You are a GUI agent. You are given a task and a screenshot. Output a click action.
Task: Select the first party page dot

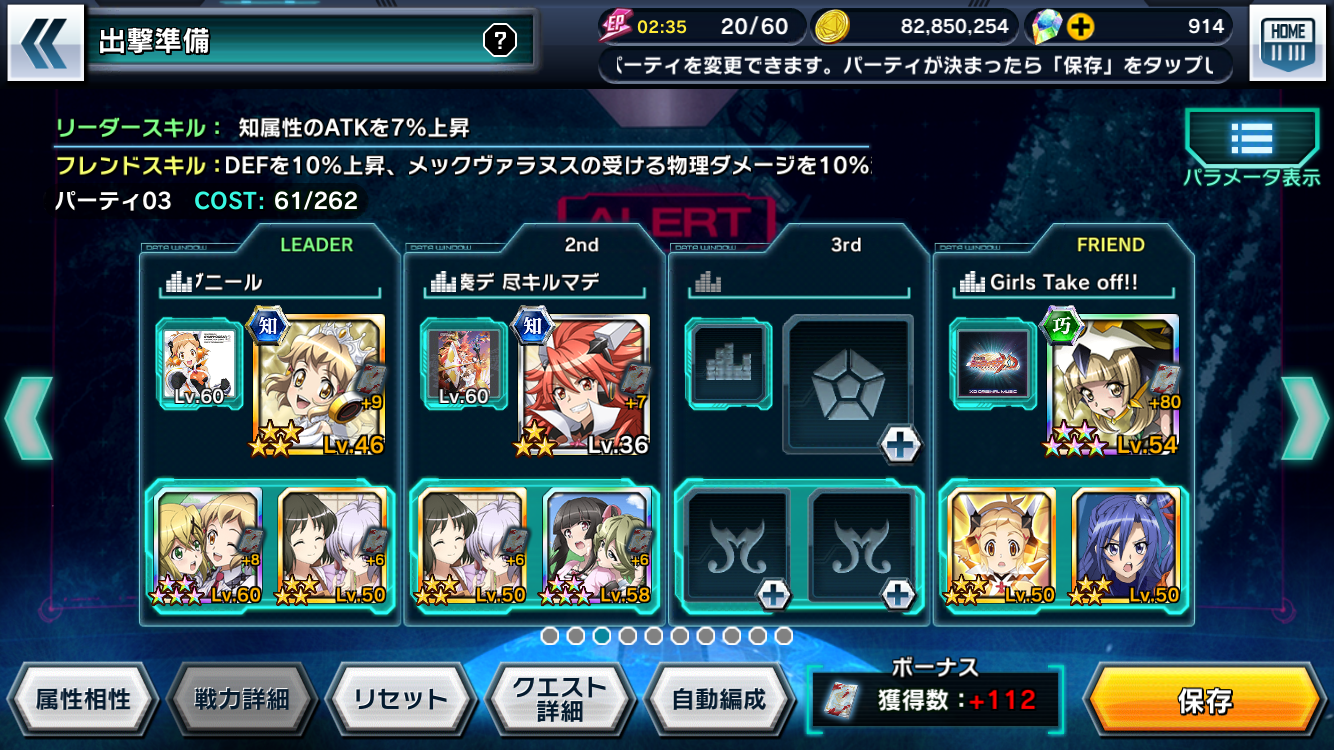[x=549, y=635]
